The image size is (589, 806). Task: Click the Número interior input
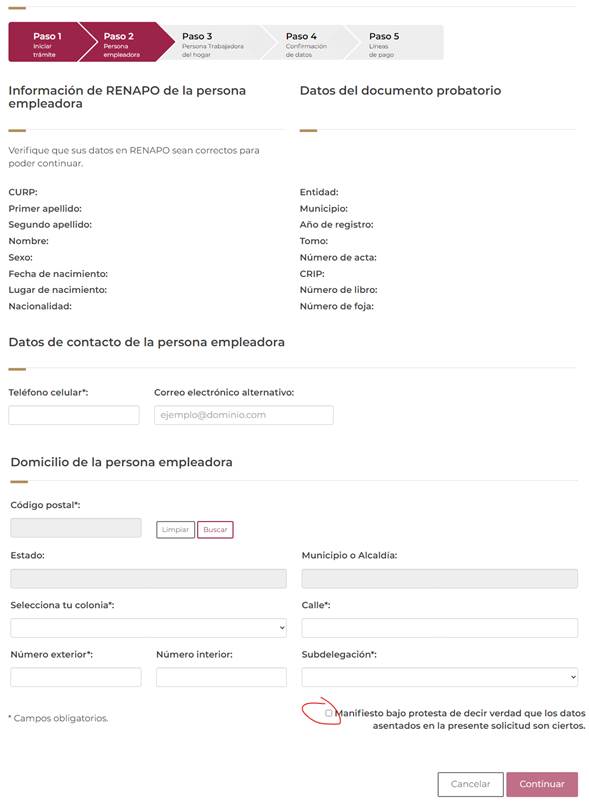coord(222,677)
